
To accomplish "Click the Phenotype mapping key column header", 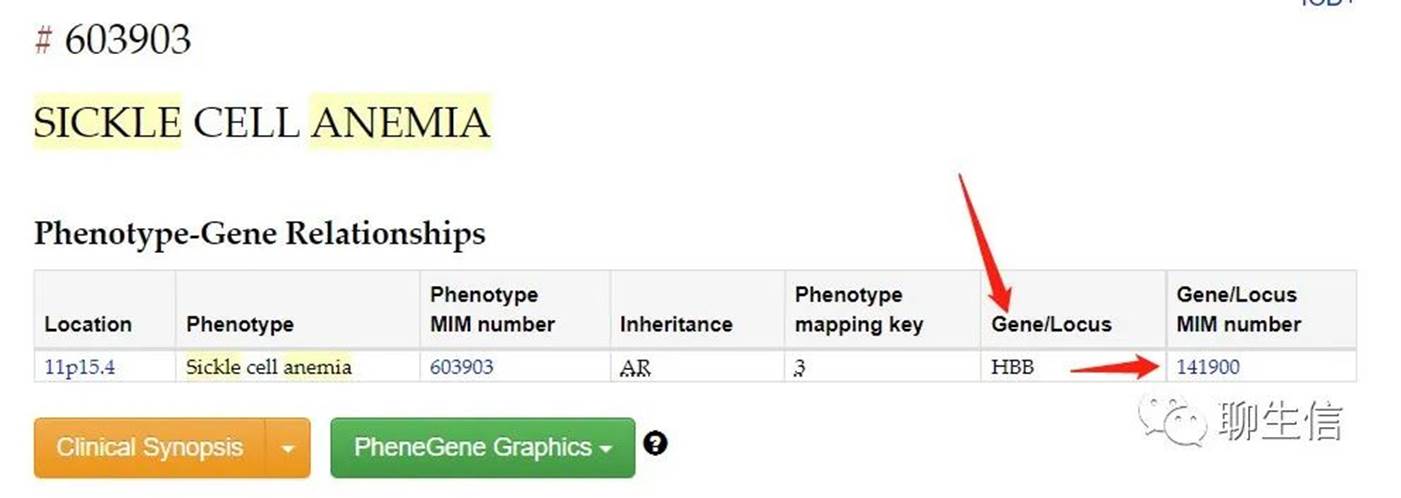I will 858,310.
